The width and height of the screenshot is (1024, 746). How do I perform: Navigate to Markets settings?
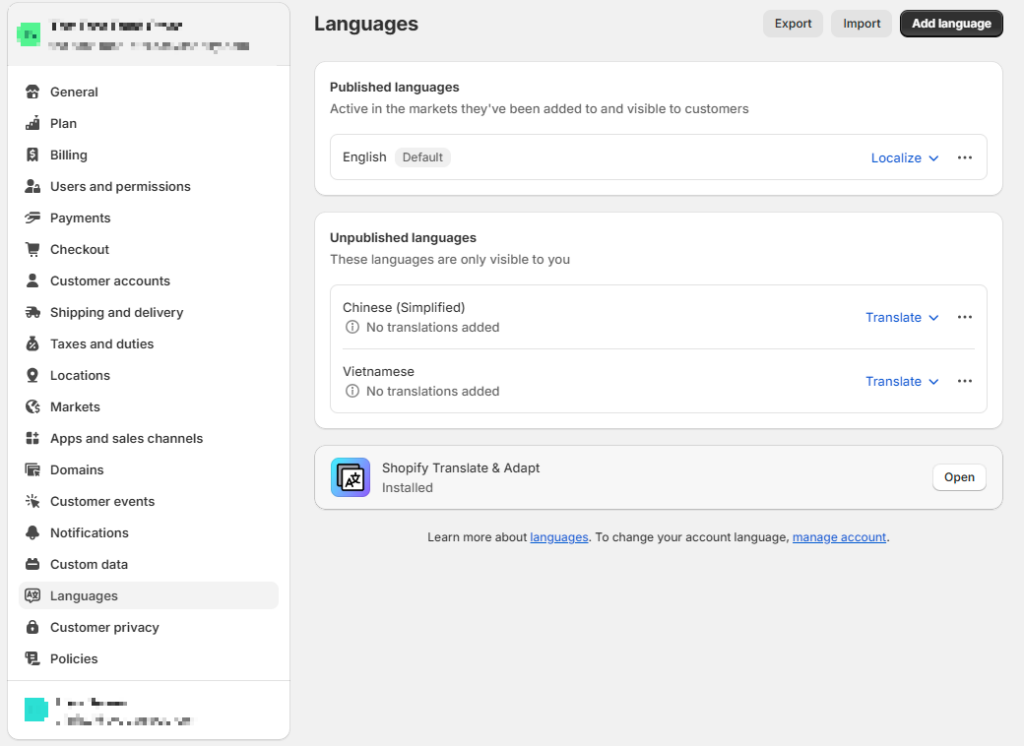(149, 406)
